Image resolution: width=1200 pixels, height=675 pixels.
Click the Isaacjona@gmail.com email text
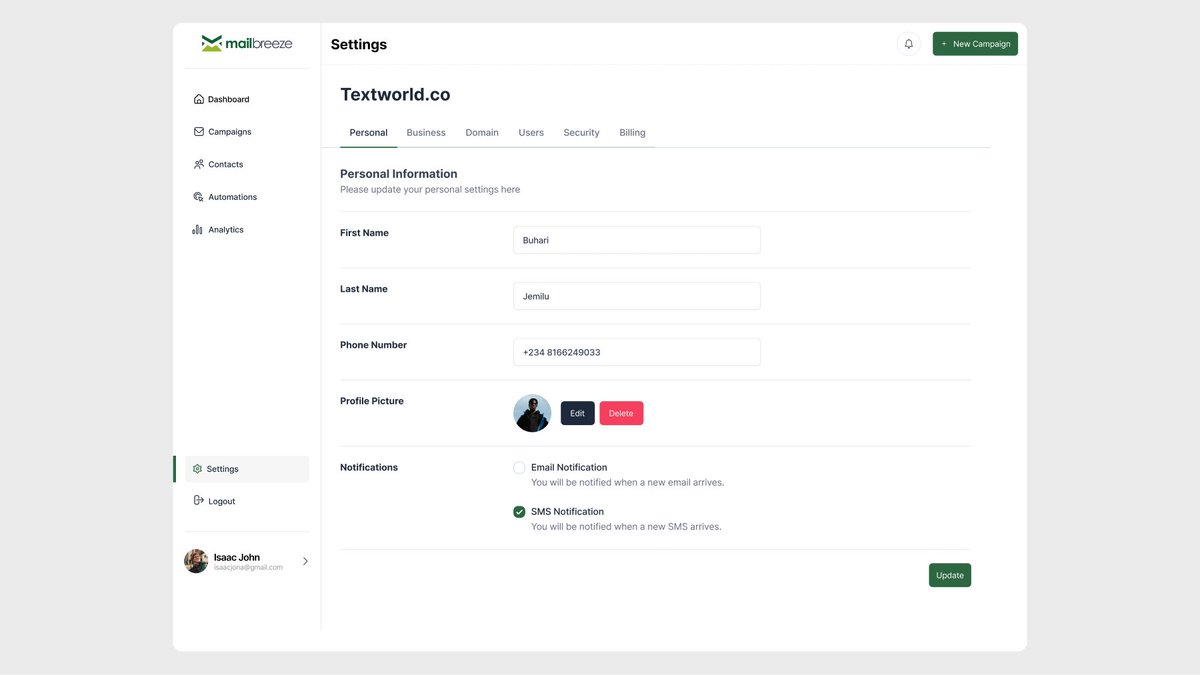(x=248, y=568)
